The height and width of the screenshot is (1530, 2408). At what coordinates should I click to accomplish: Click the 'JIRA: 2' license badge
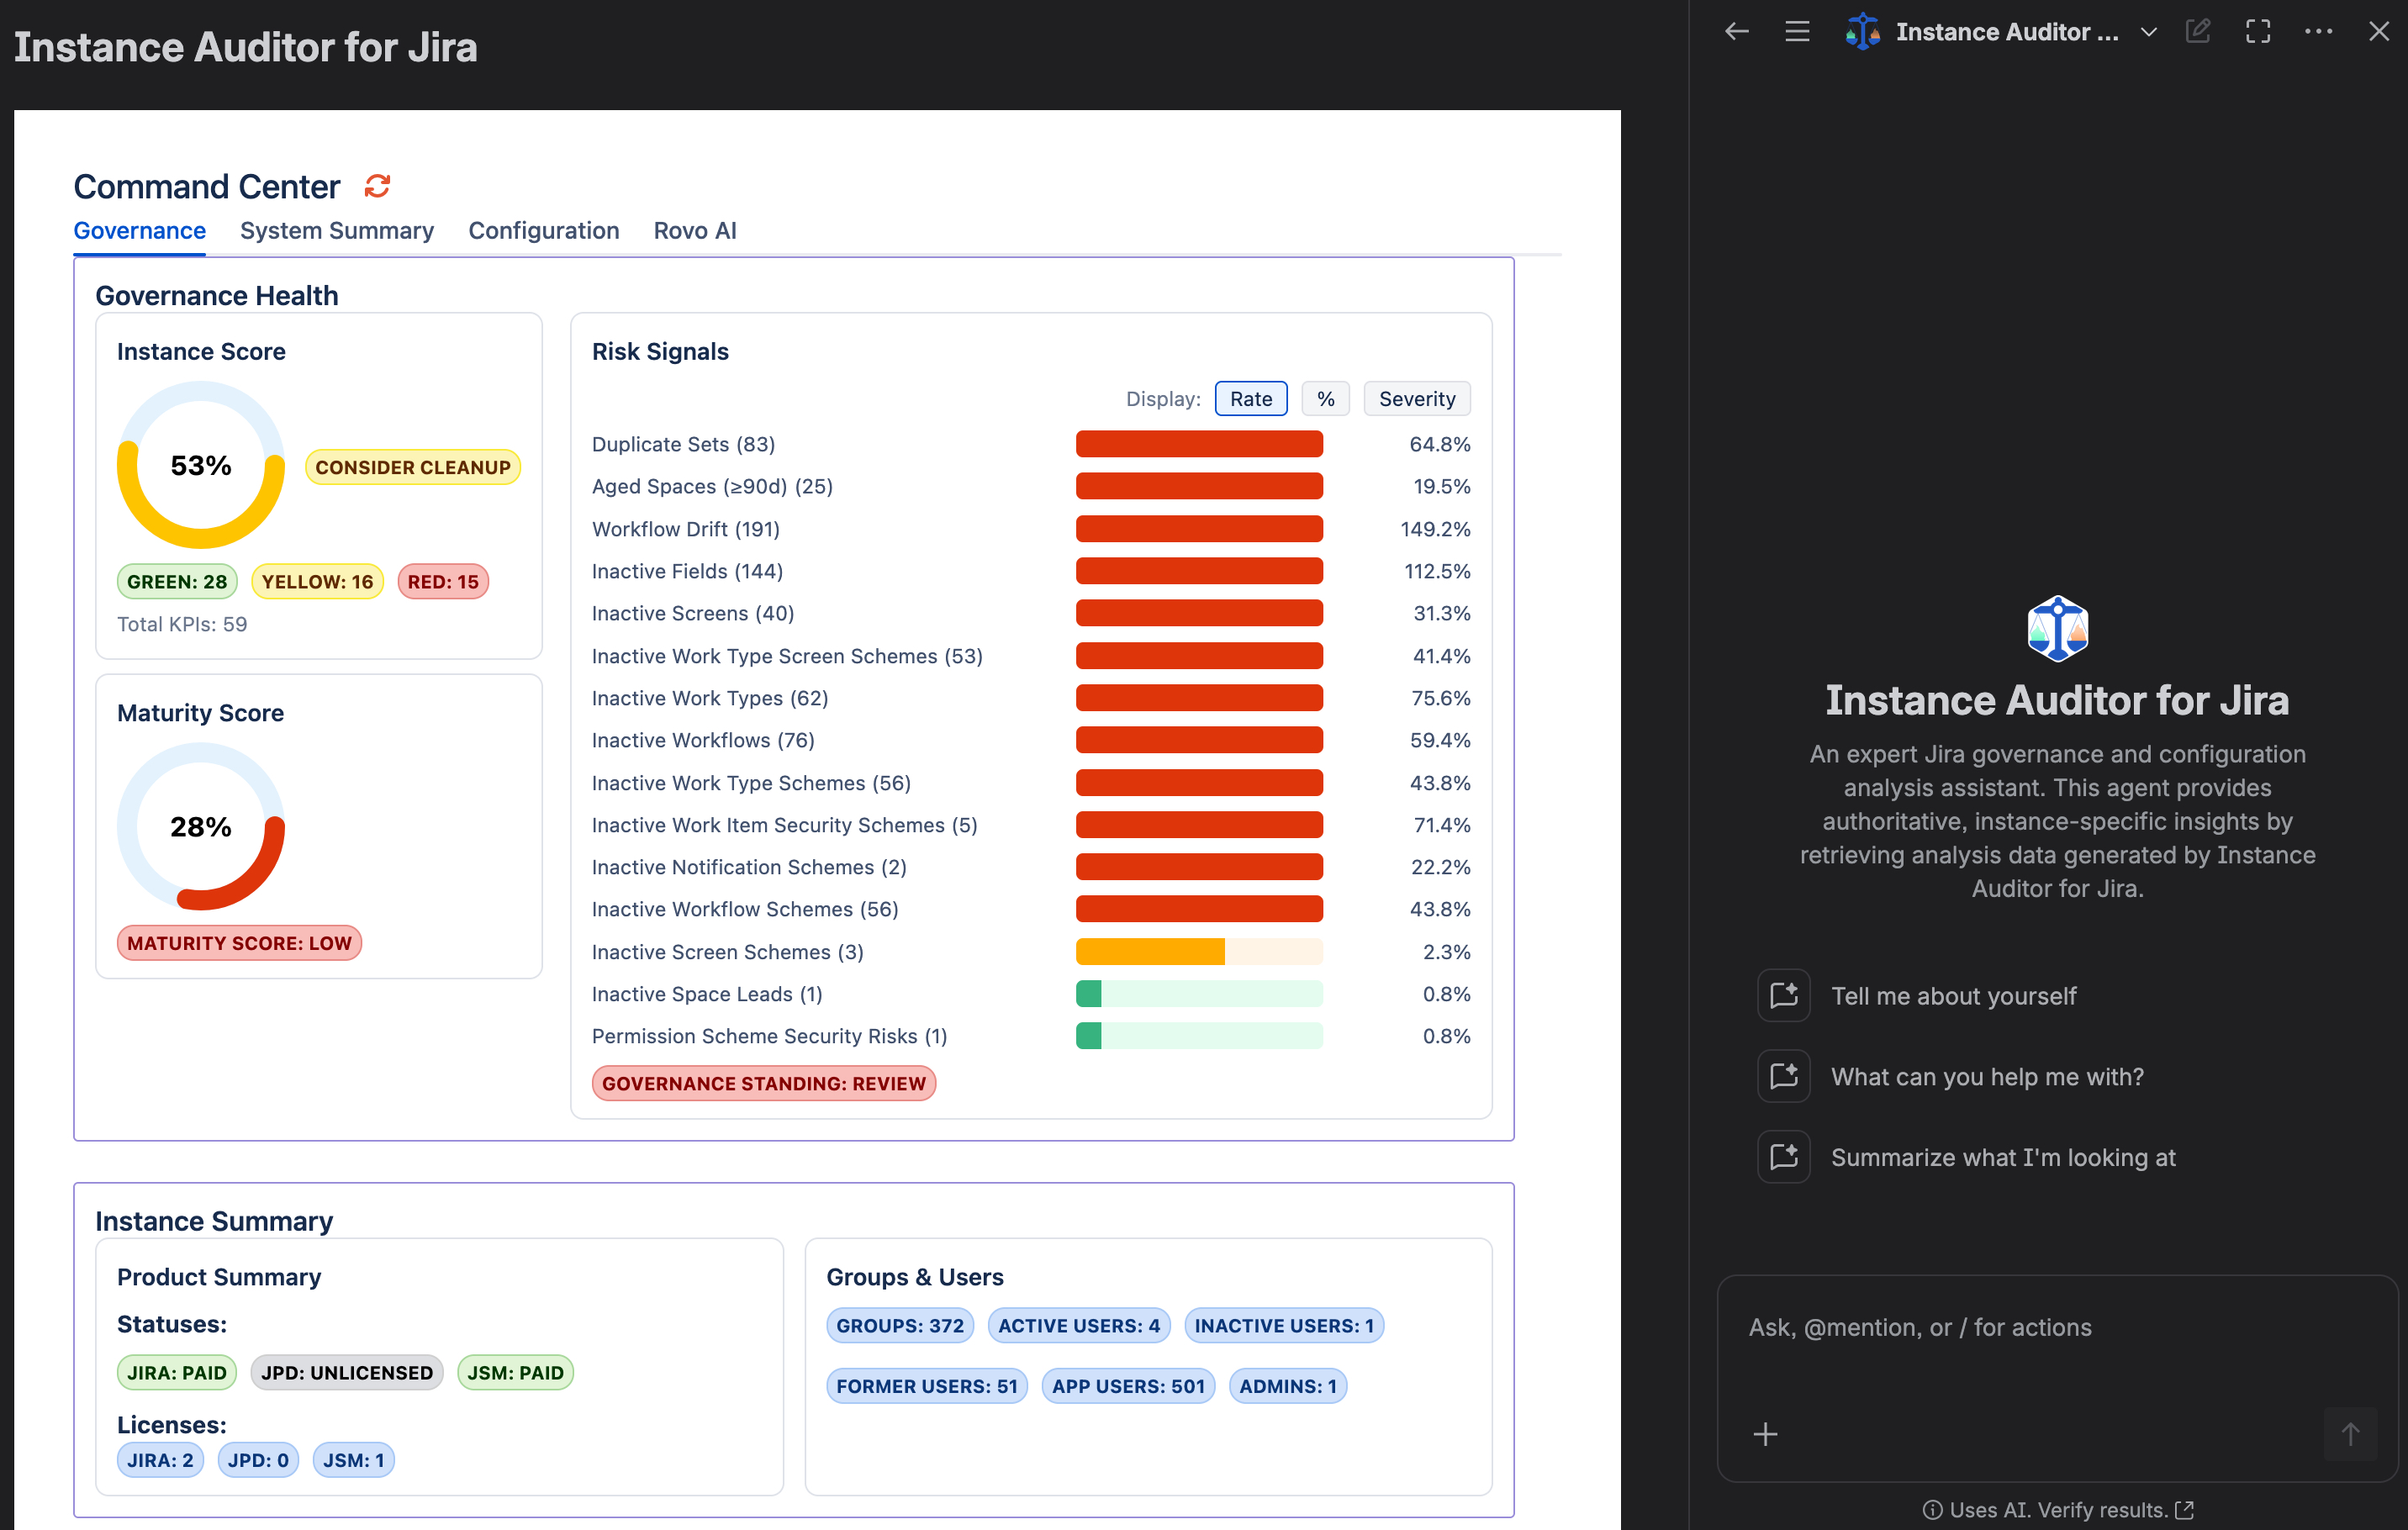(x=160, y=1460)
